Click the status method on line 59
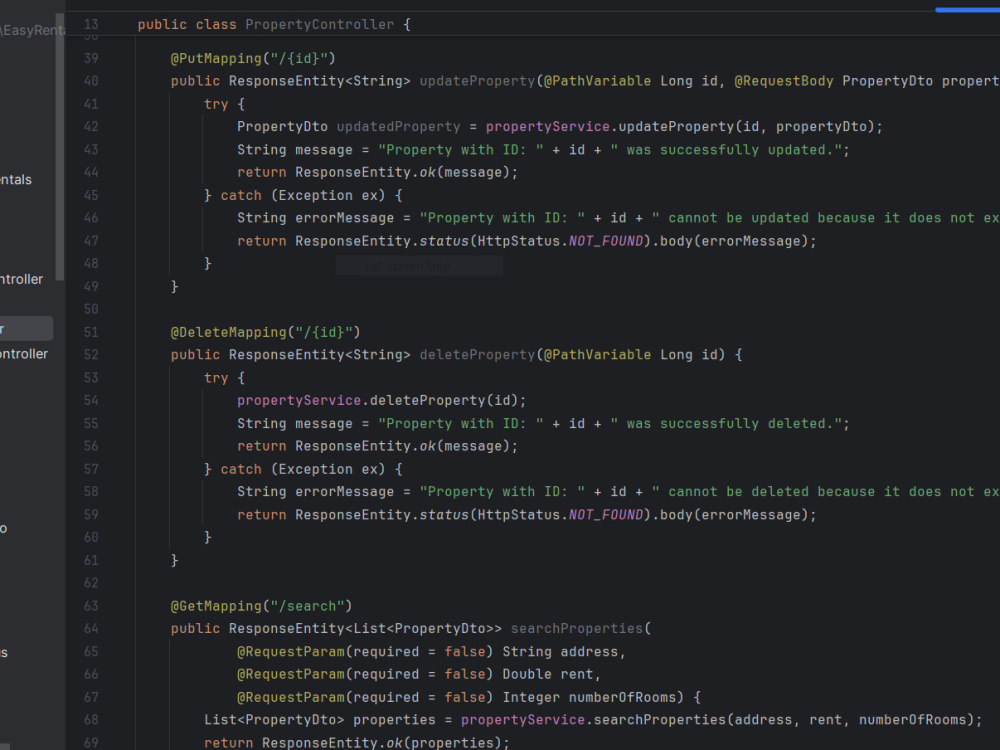1000x750 pixels. click(444, 515)
